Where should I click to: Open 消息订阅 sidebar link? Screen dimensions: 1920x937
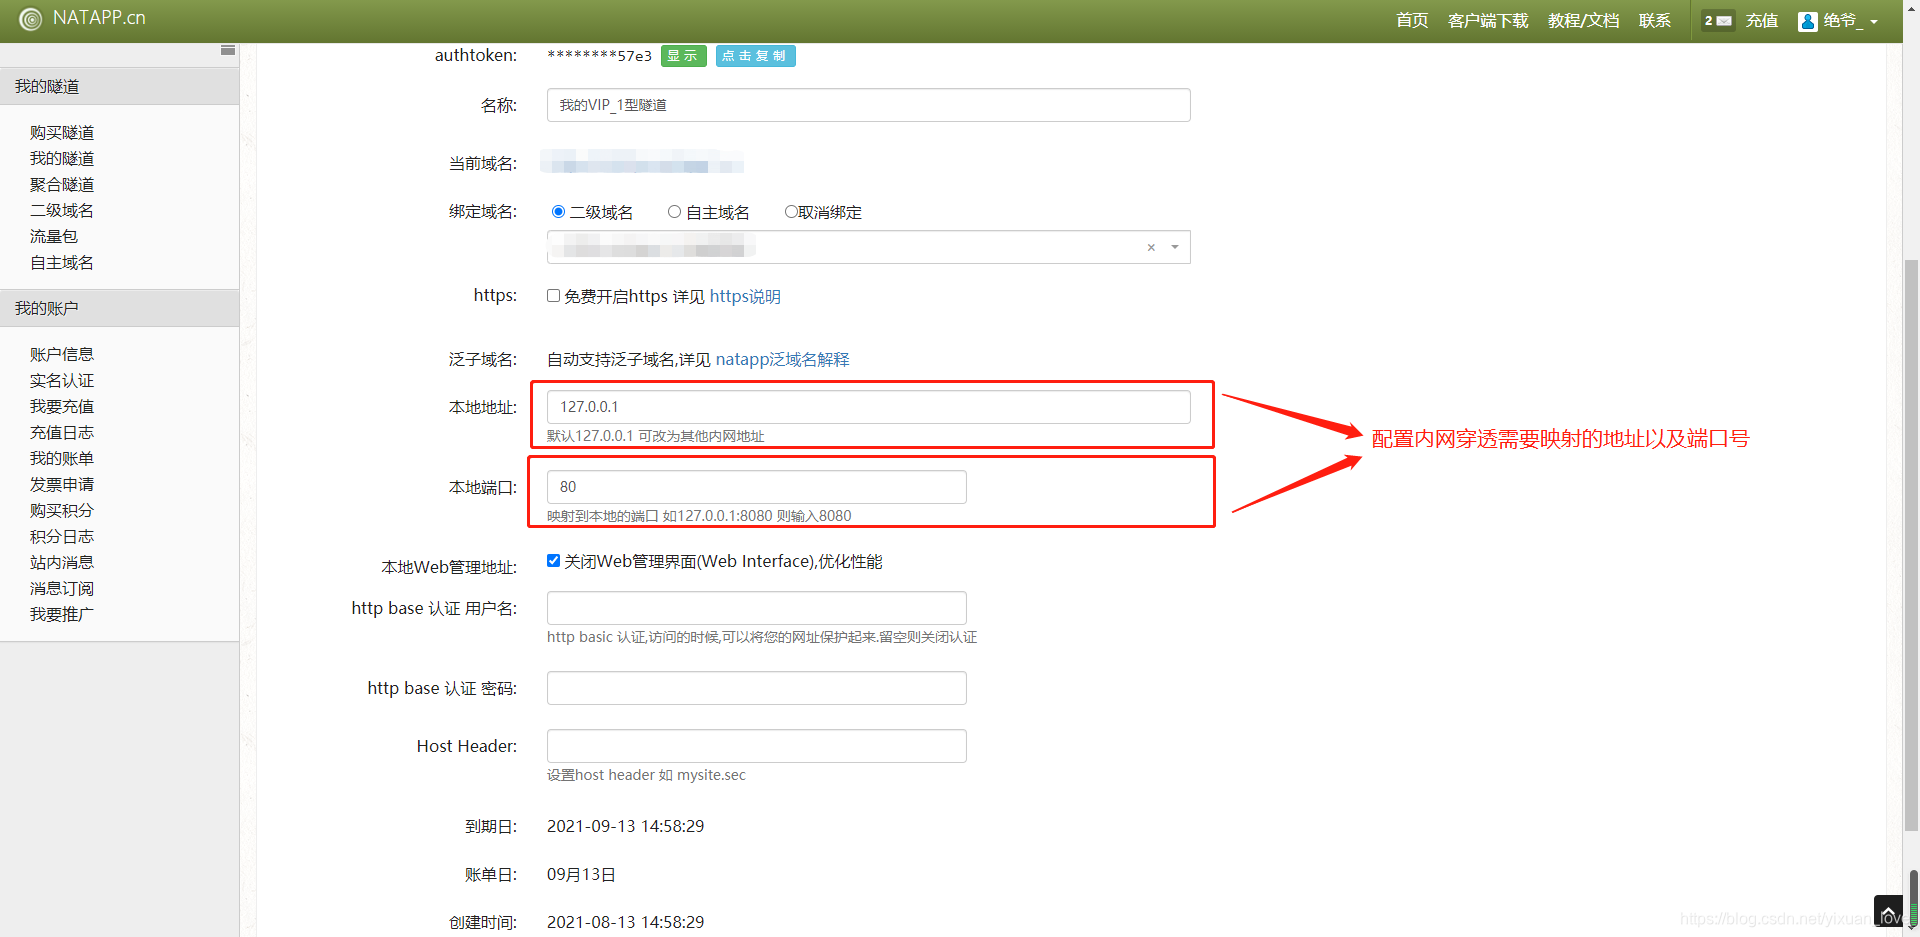coord(62,589)
